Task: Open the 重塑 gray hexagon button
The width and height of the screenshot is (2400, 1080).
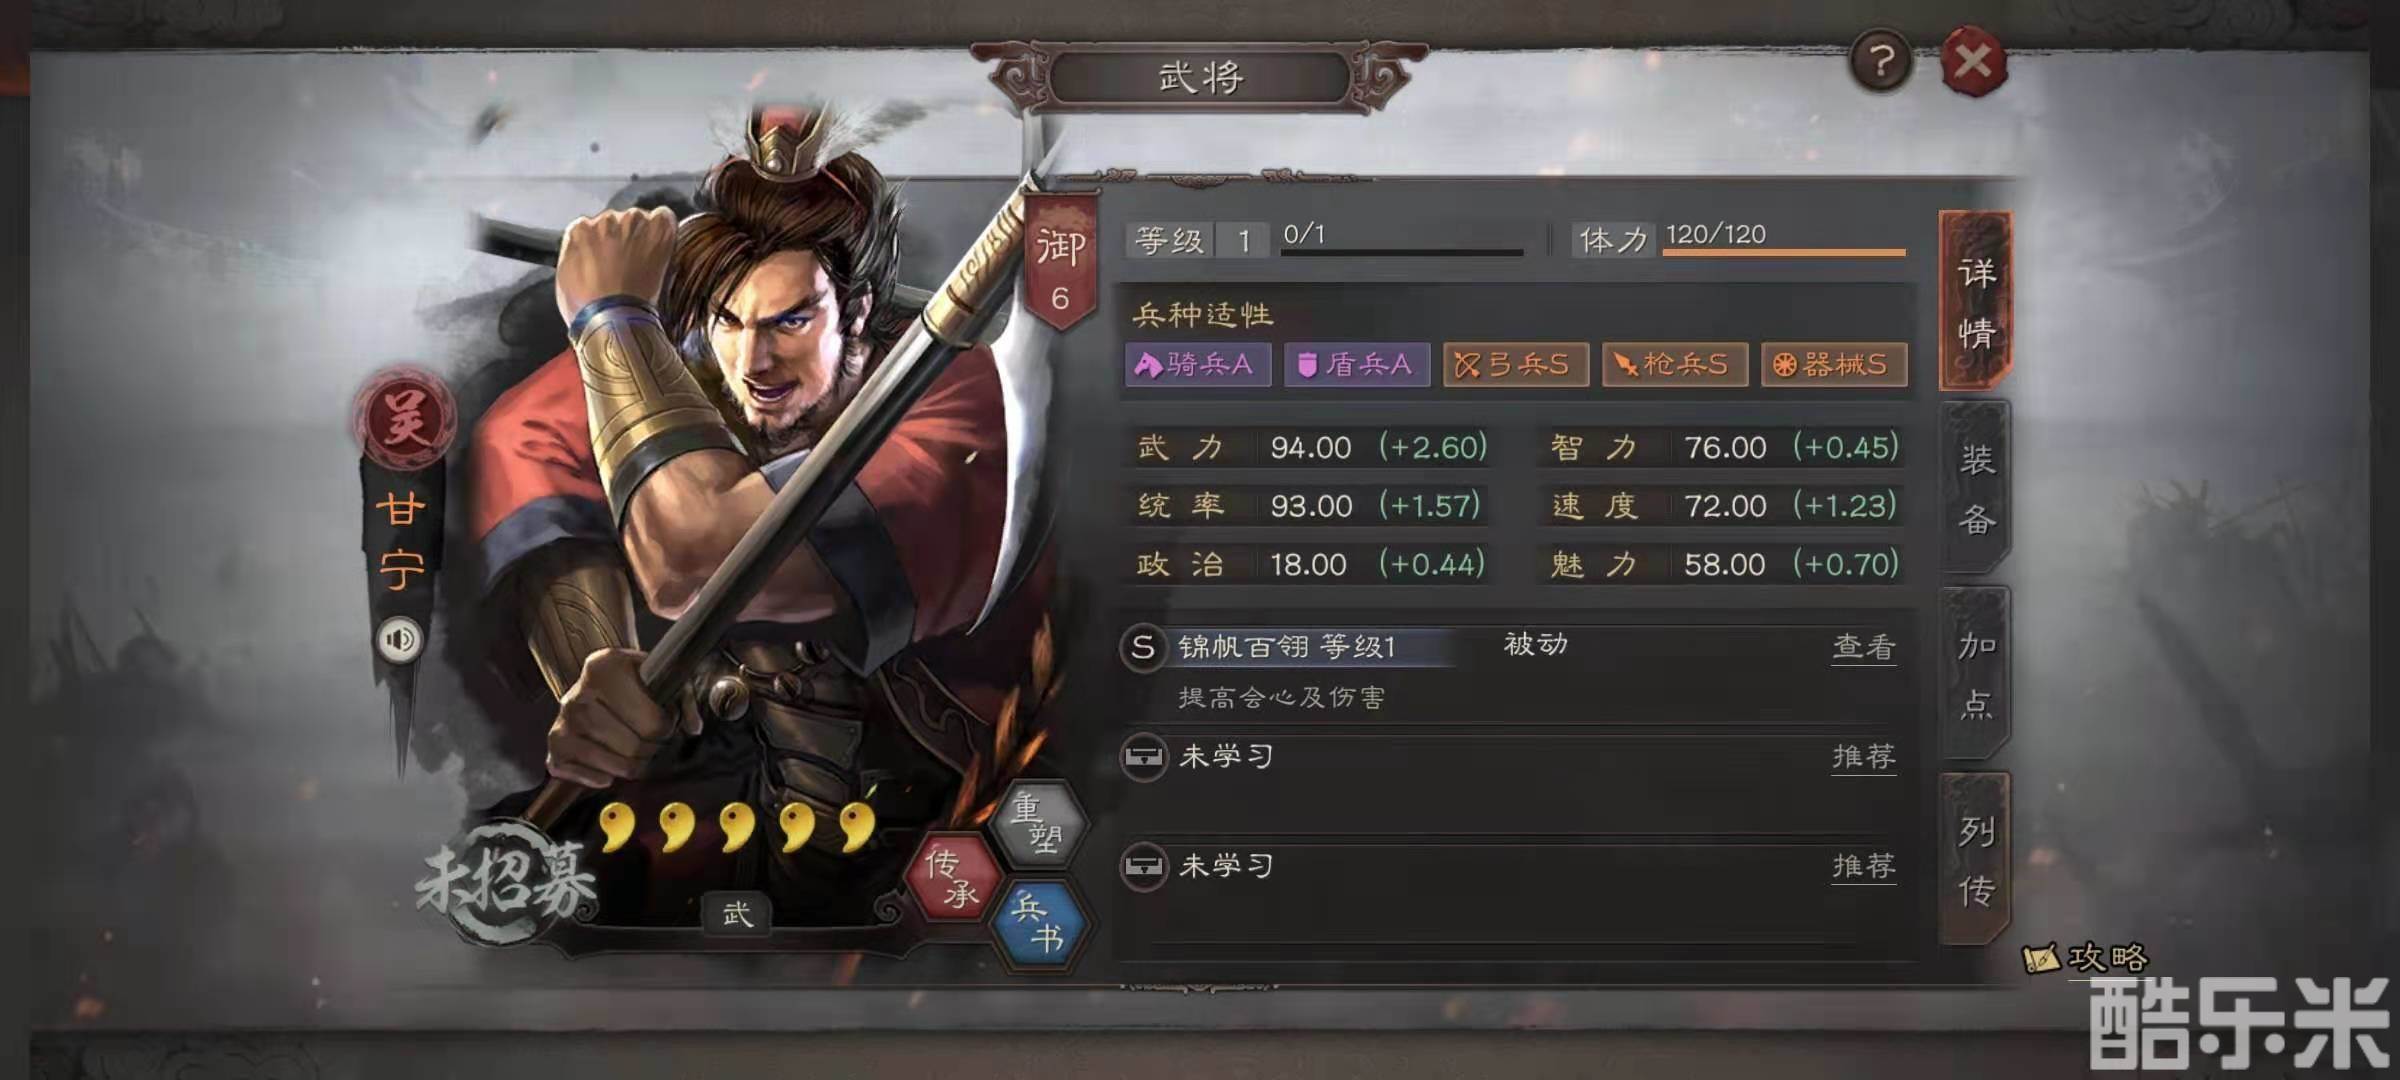Action: coord(1037,822)
